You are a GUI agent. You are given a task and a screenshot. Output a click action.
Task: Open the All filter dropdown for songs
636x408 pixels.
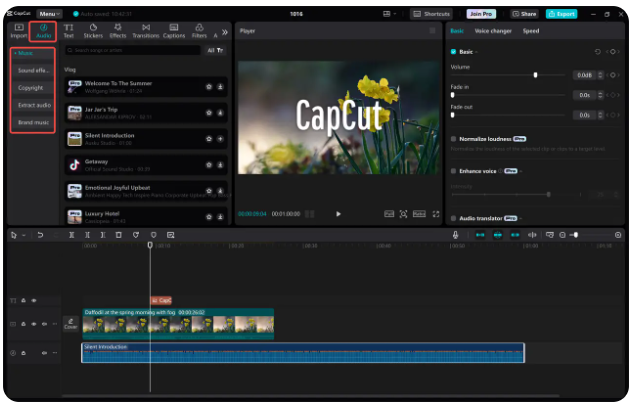(x=215, y=50)
